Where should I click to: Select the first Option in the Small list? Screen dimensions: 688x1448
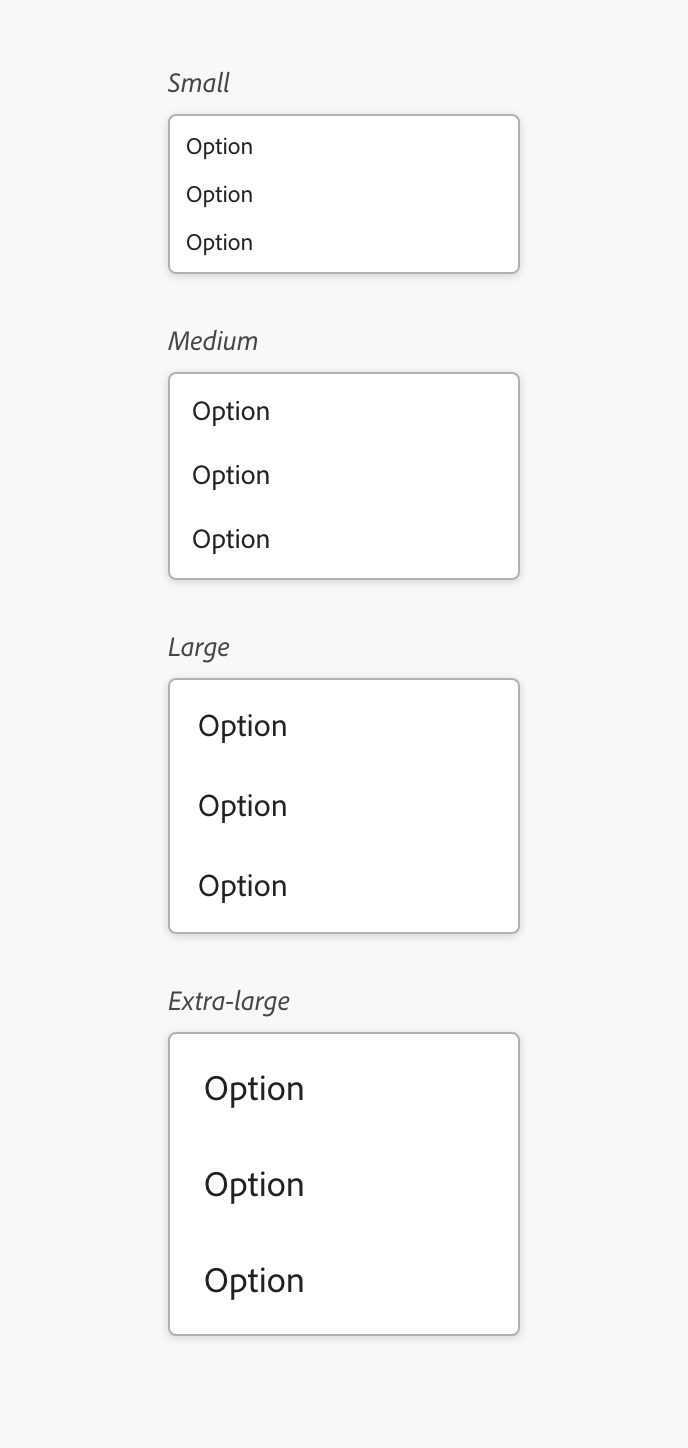[x=220, y=147]
